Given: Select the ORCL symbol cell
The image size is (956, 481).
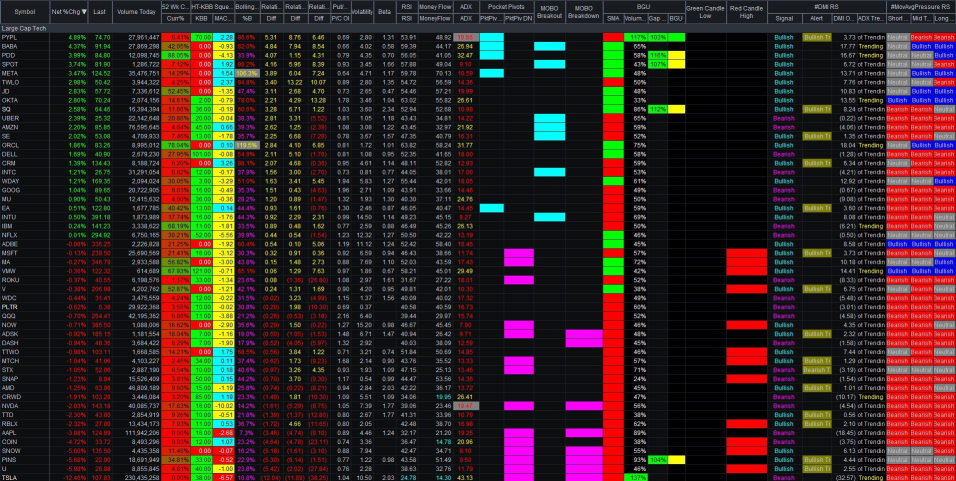Looking at the screenshot, I should [x=24, y=145].
